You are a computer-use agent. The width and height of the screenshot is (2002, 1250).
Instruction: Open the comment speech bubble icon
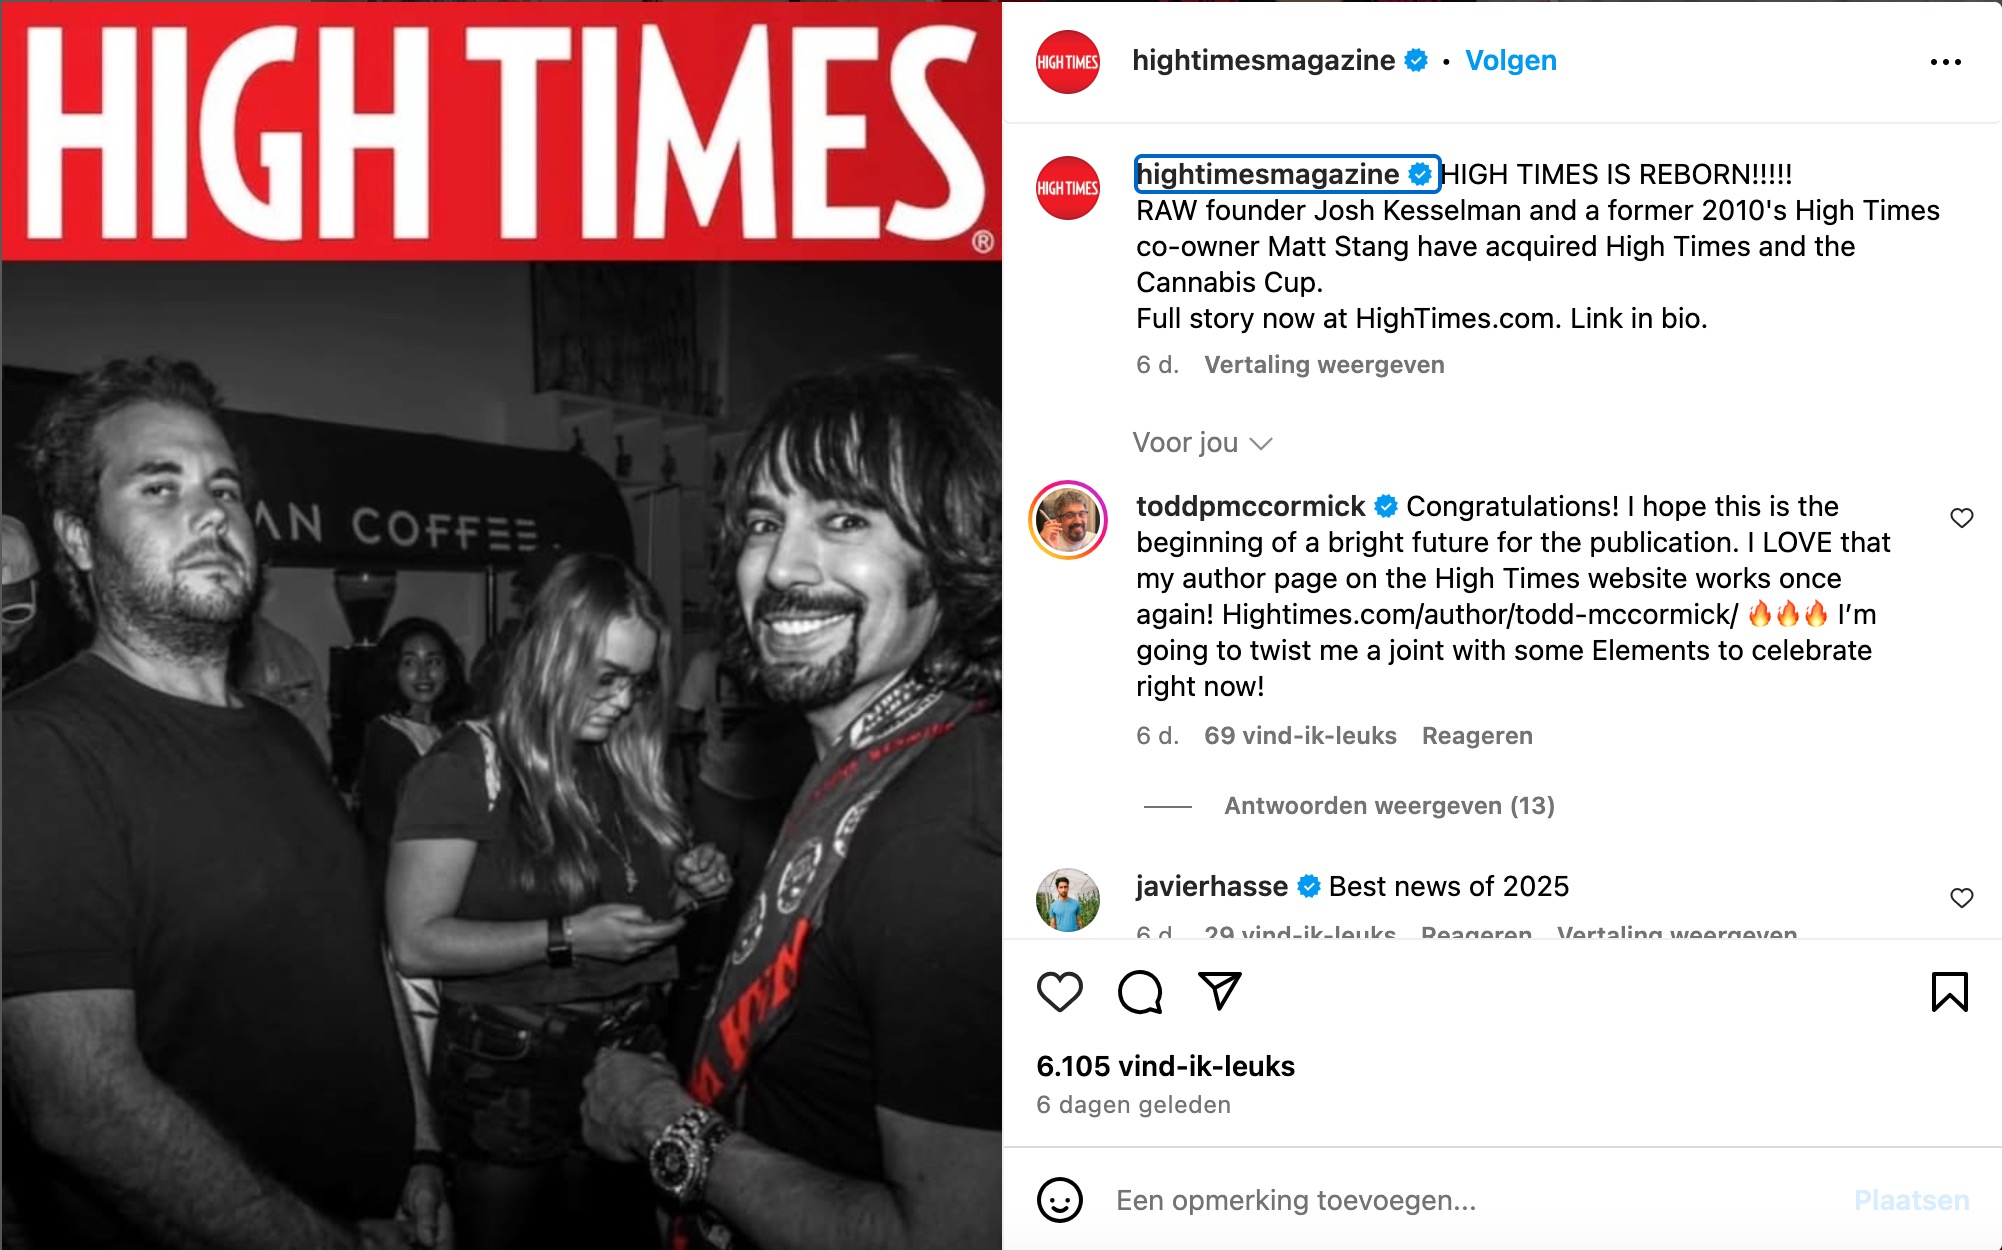(x=1140, y=992)
